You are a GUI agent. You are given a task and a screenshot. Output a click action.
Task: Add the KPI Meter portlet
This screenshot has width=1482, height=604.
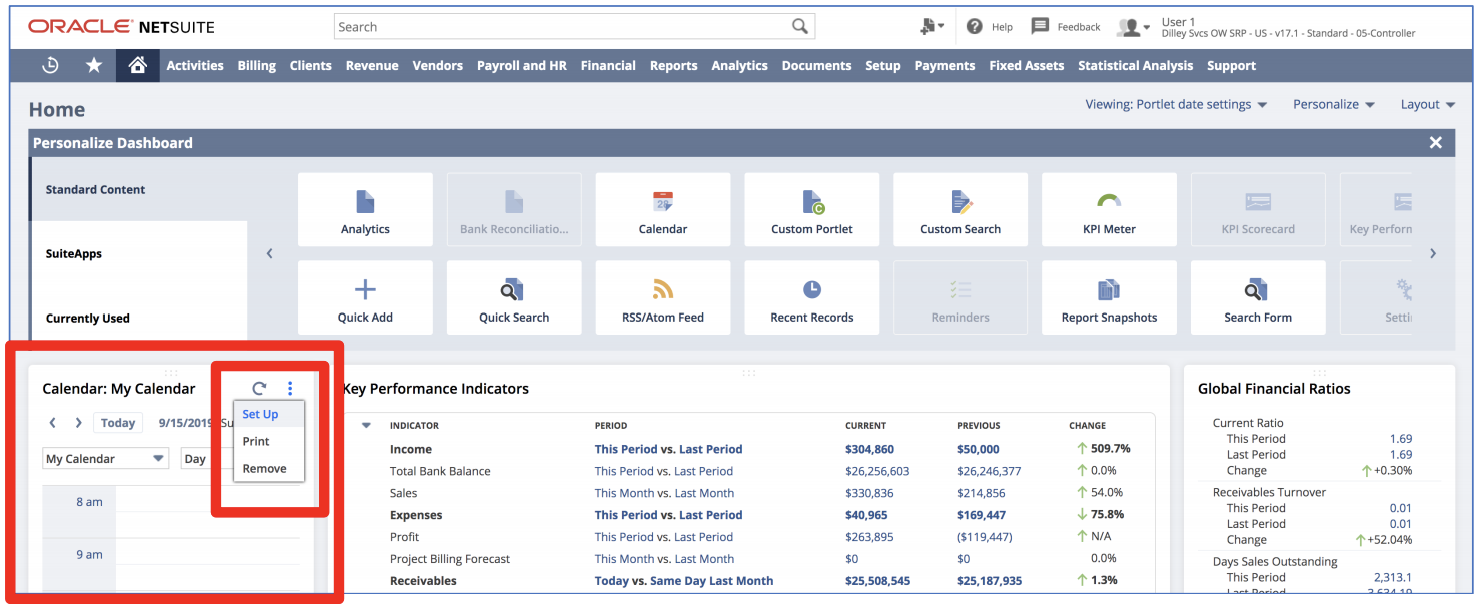[x=1109, y=210]
